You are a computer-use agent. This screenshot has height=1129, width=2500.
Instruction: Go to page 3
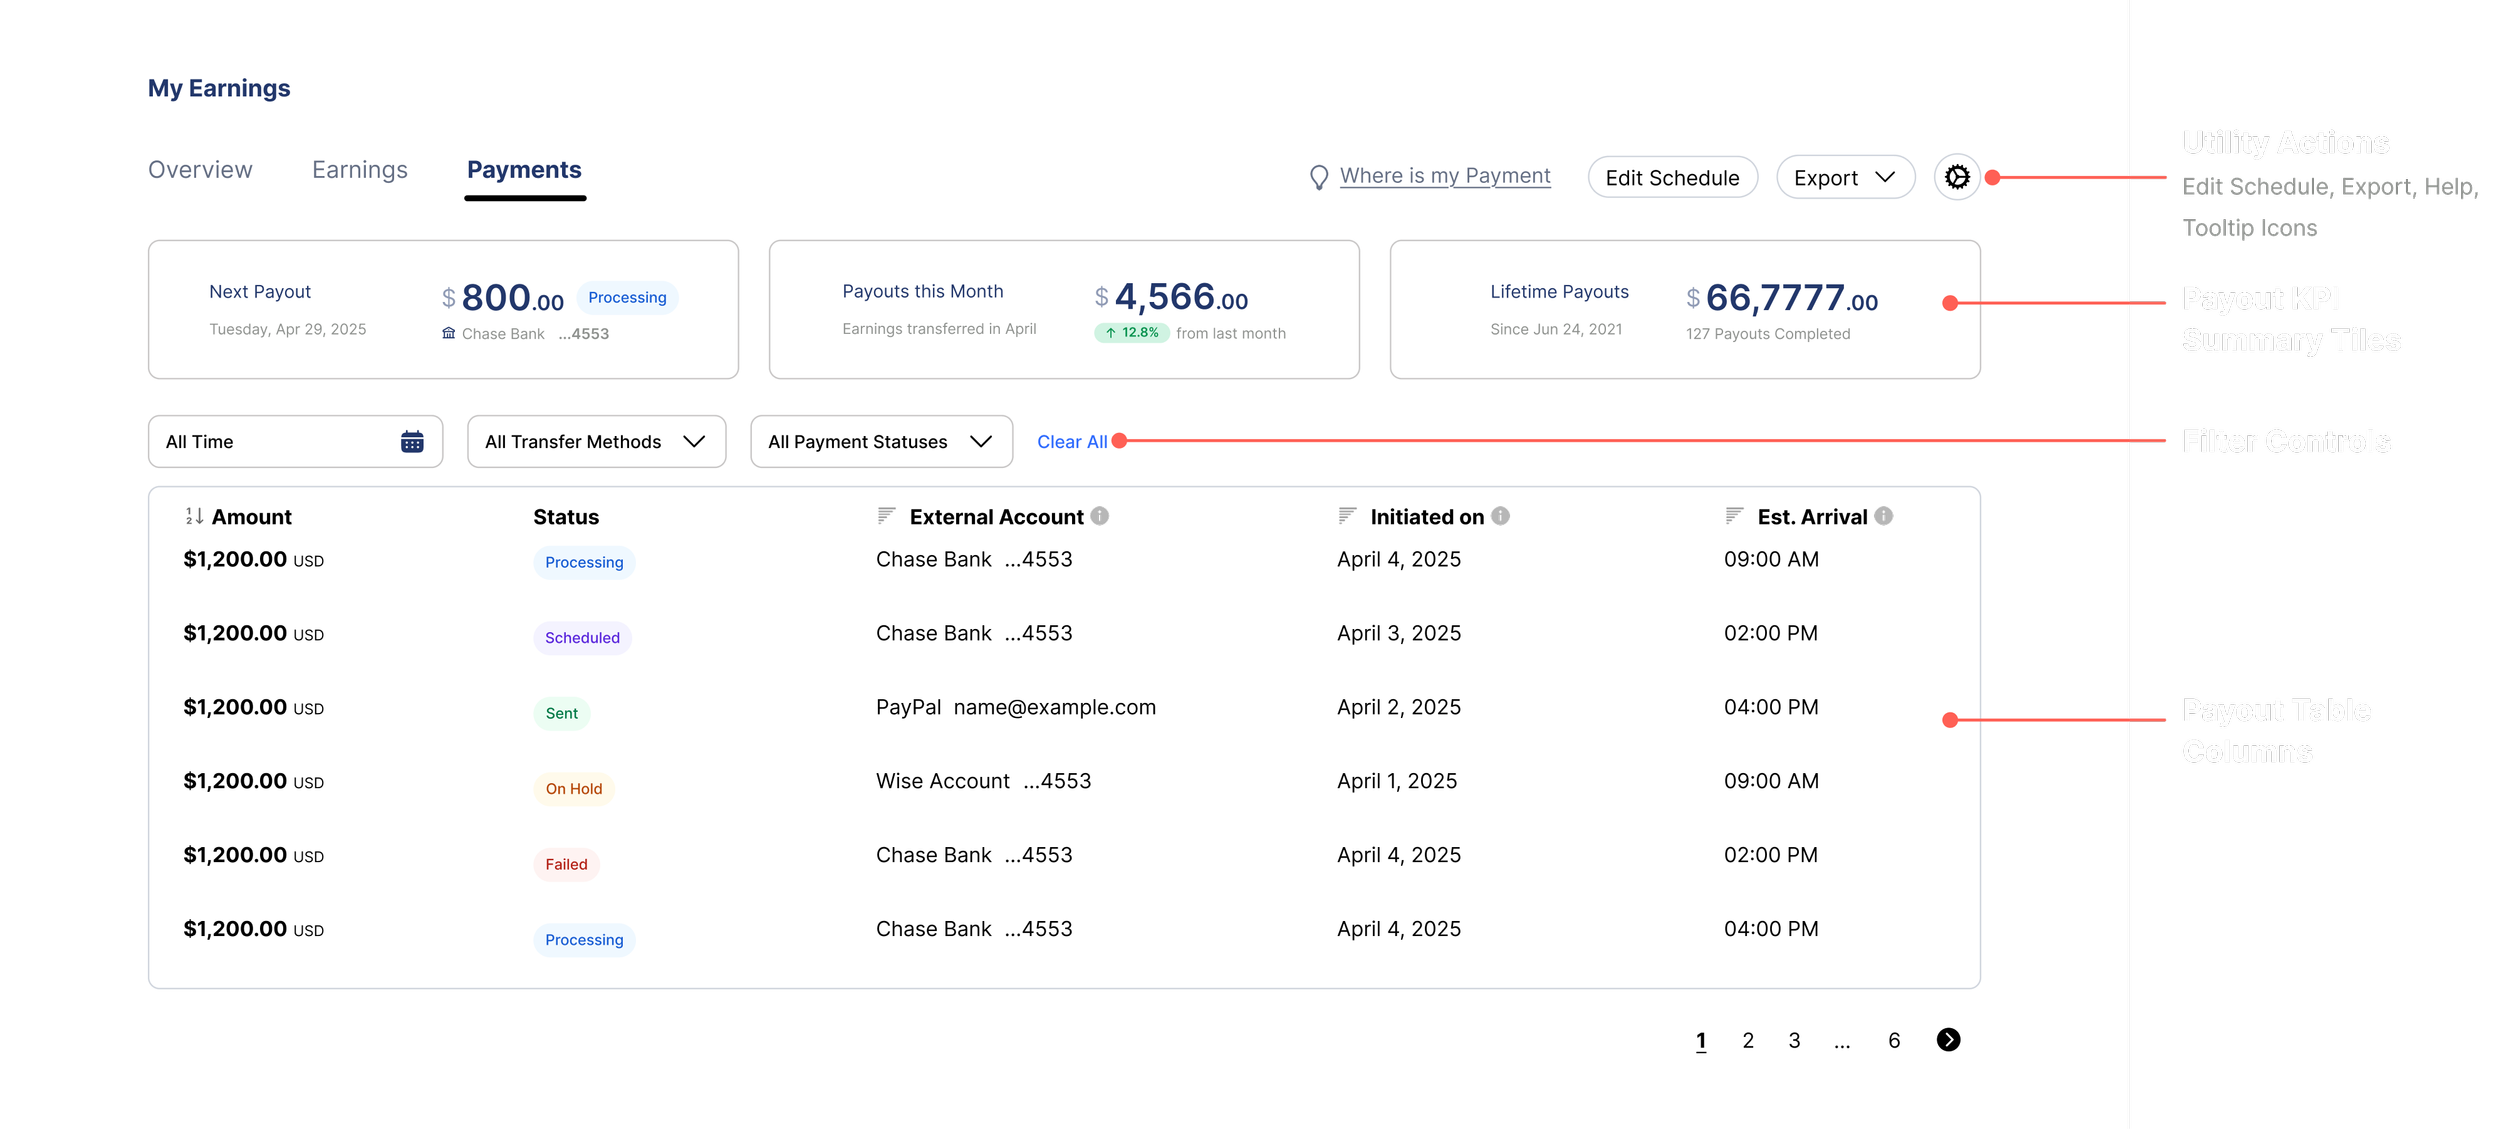tap(1795, 1040)
